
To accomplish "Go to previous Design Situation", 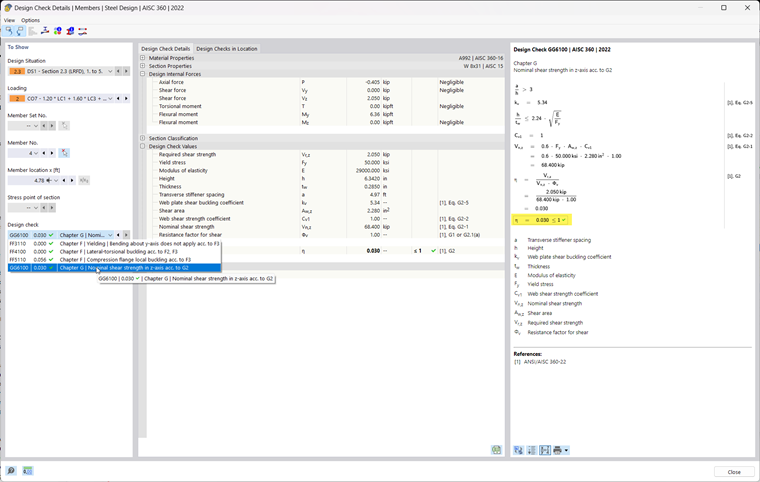I will pos(118,71).
